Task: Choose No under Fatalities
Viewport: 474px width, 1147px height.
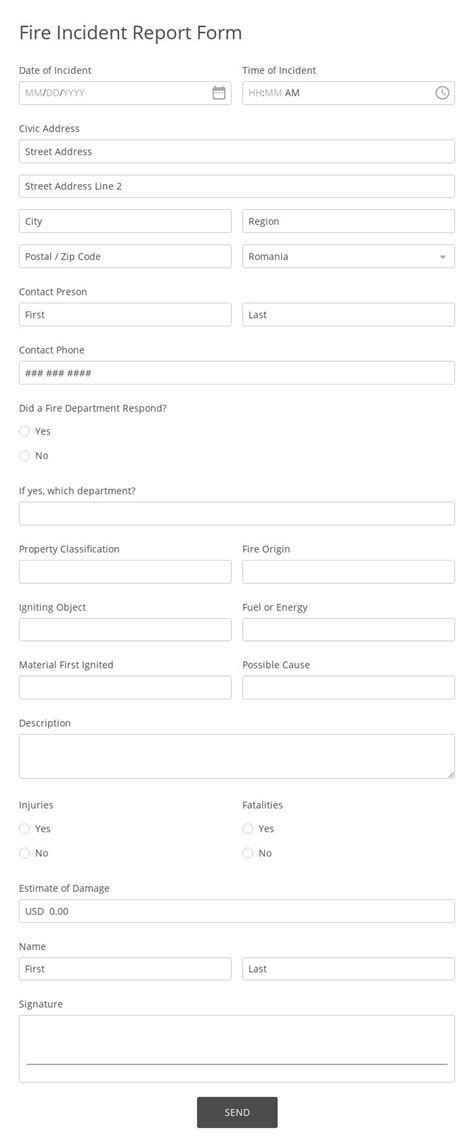Action: pos(247,853)
